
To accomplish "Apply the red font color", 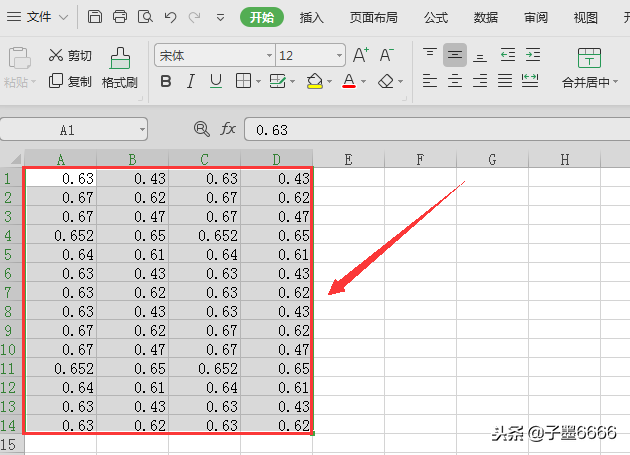I will tap(349, 81).
